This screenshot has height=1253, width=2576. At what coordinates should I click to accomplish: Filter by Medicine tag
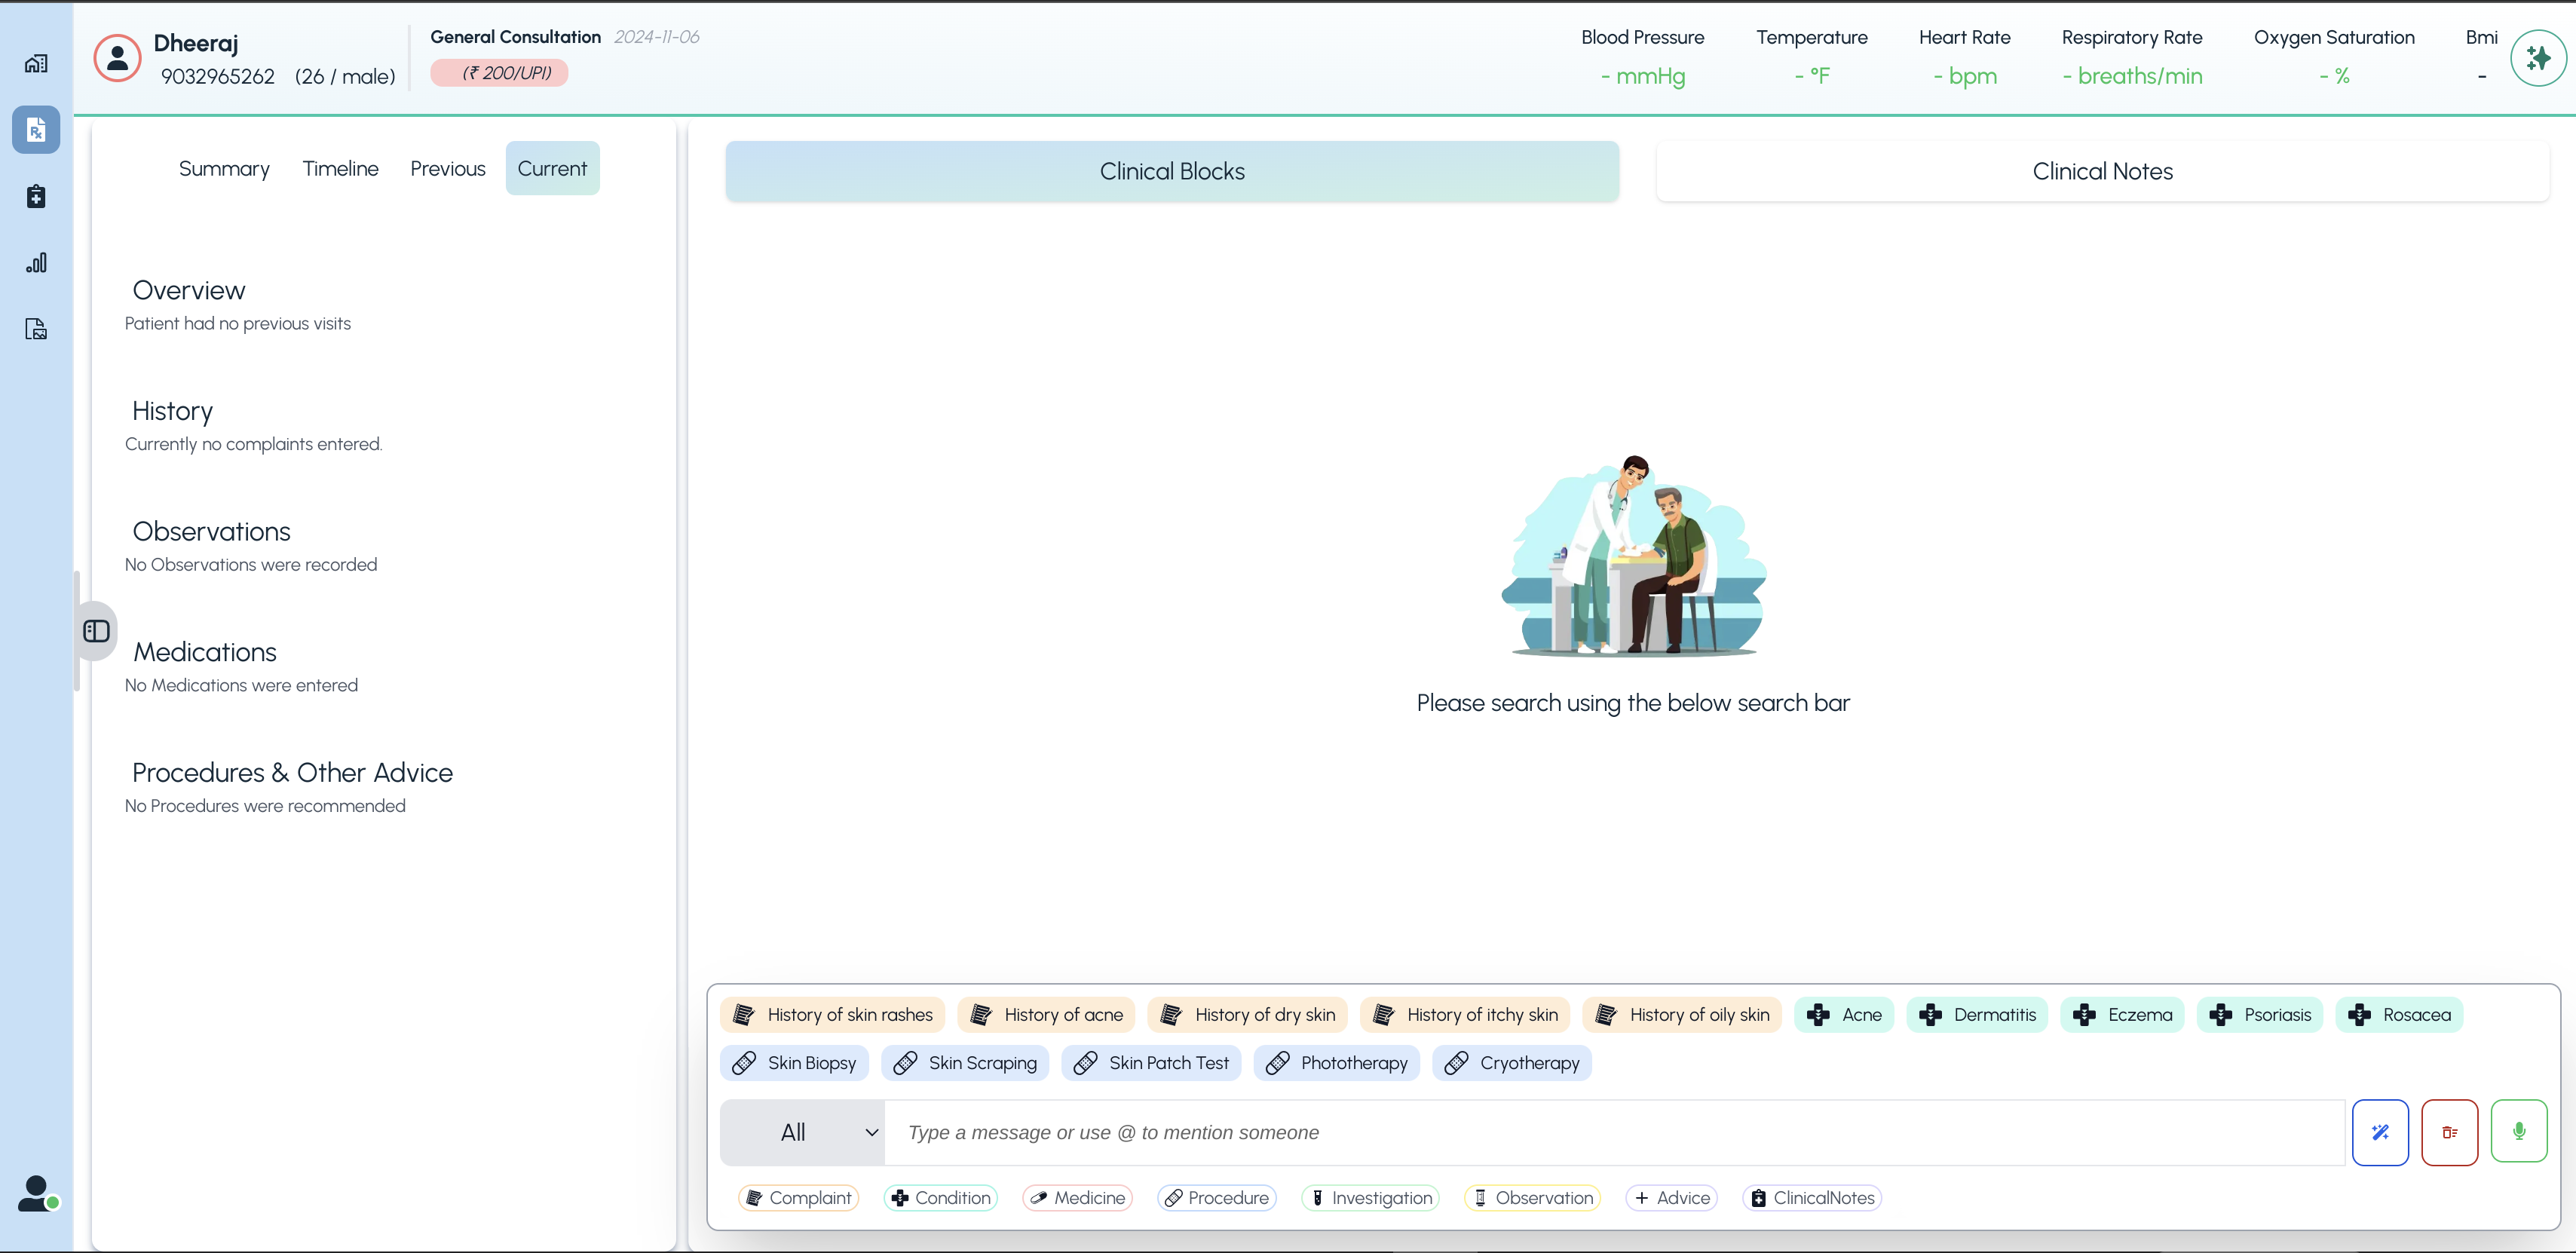tap(1077, 1197)
